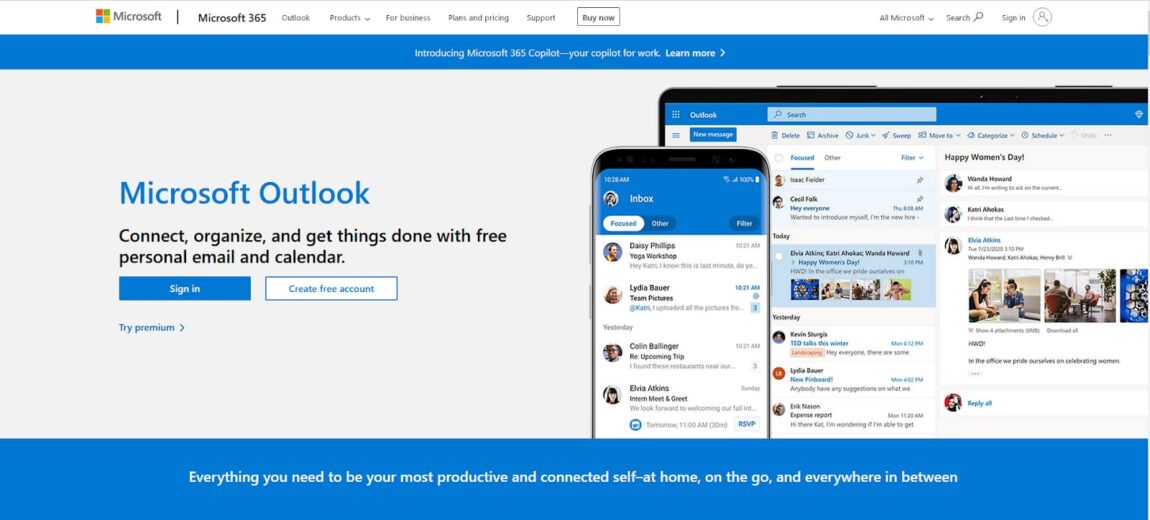Follow the Learn more link in Copilot banner
The width and height of the screenshot is (1150, 520).
(695, 53)
